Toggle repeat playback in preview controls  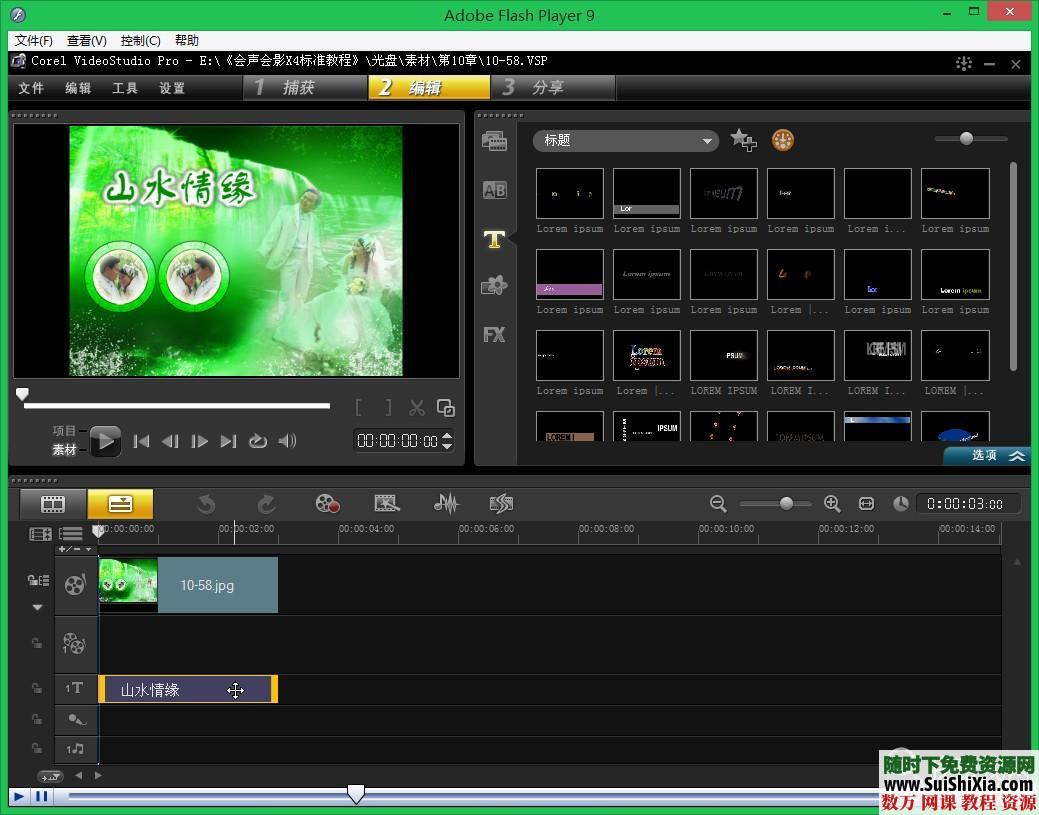pos(258,441)
